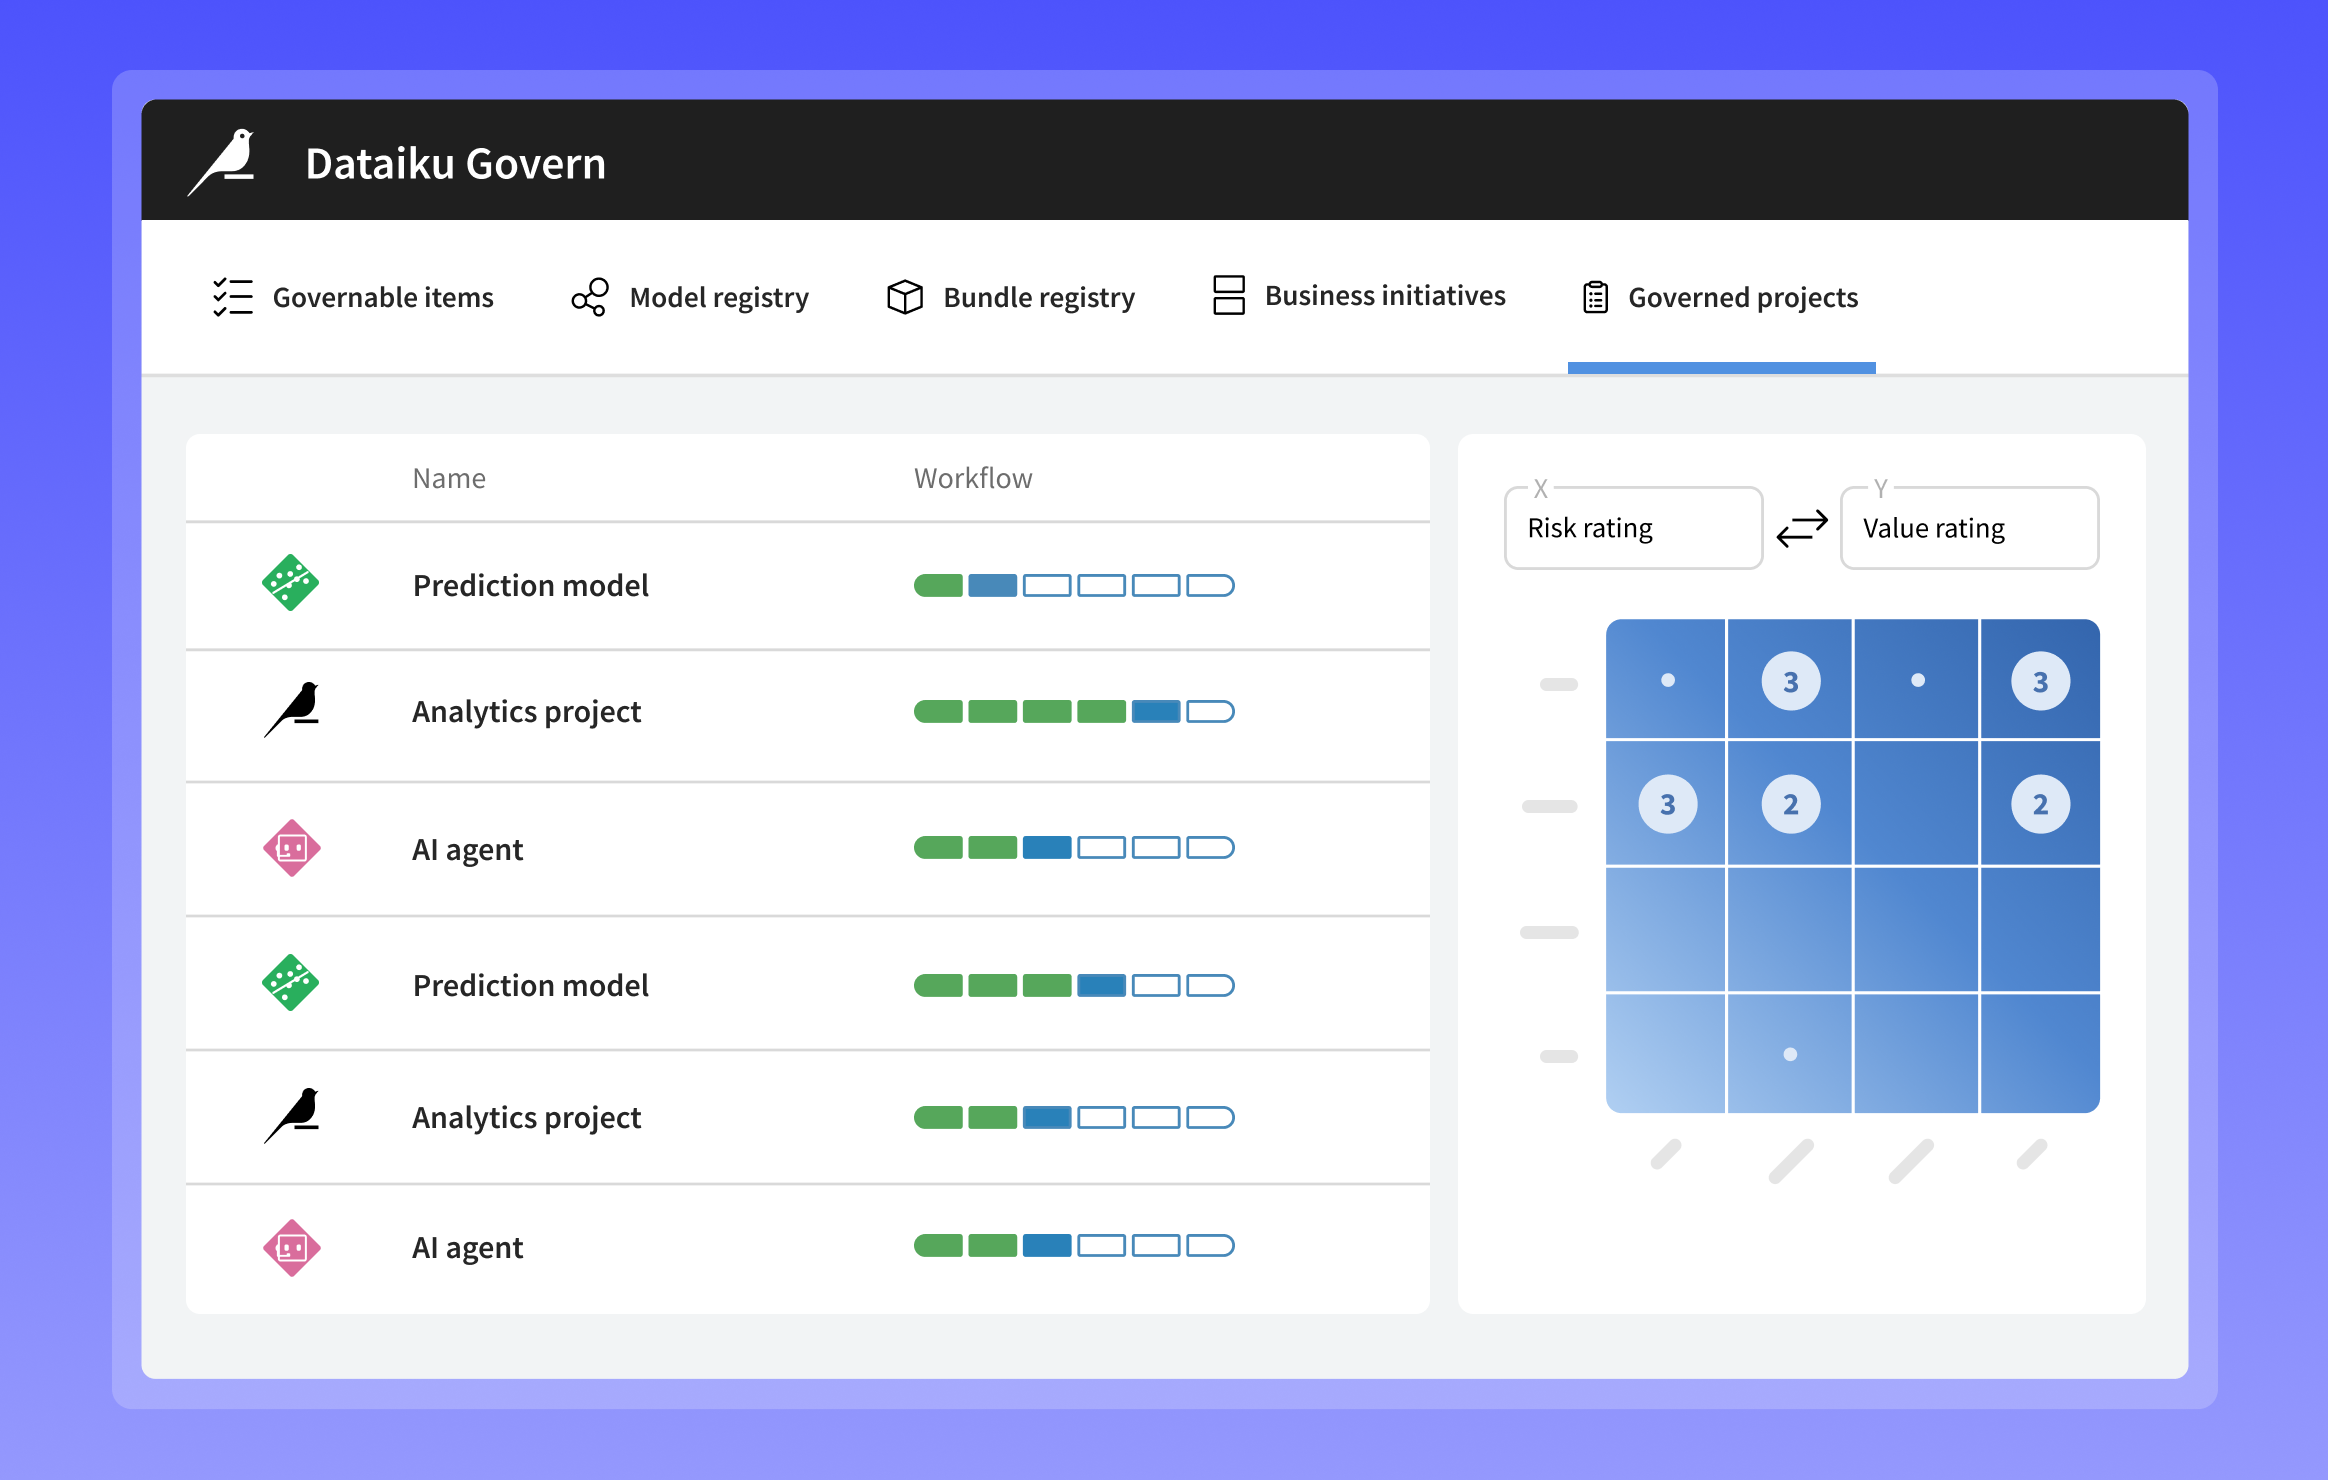Click the first Prediction model green icon
The image size is (2328, 1480).
pyautogui.click(x=290, y=583)
